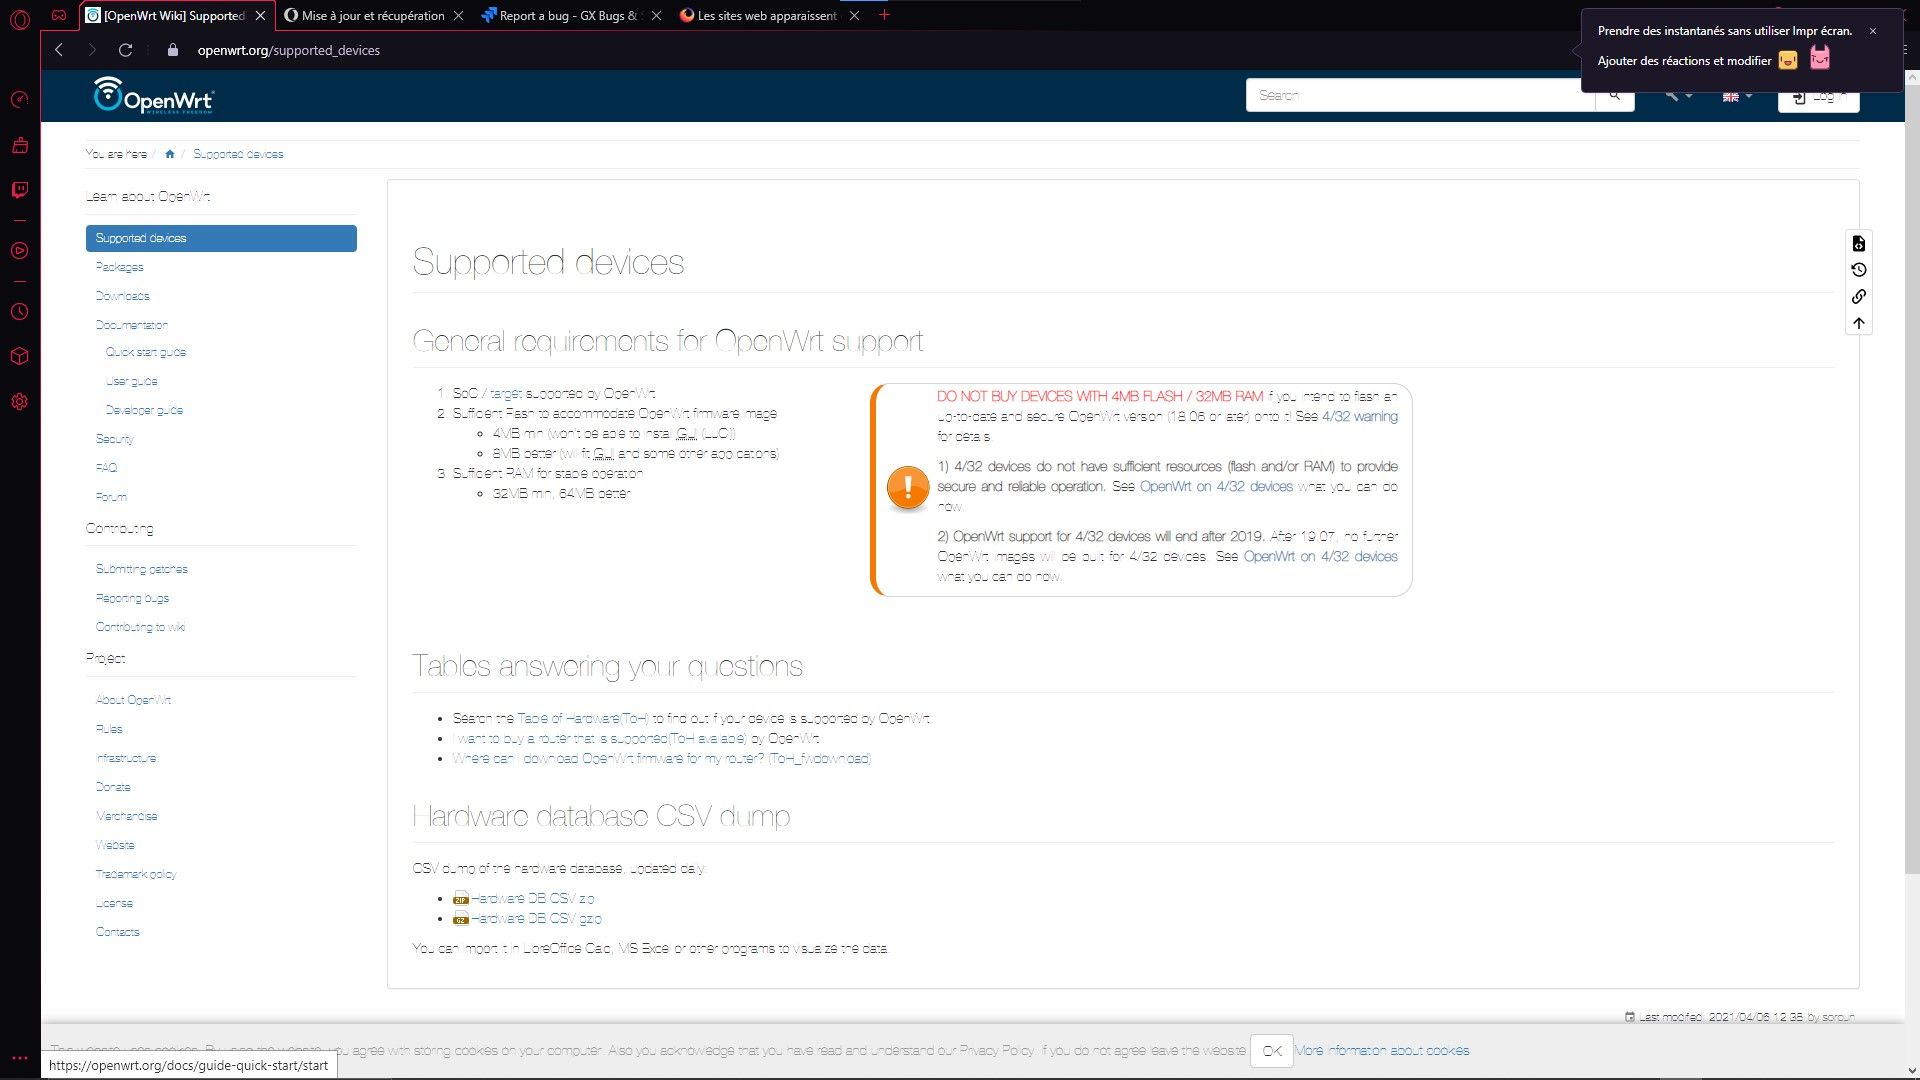1920x1080 pixels.
Task: Open Table of Hardware (ToH) link
Action: 582,718
